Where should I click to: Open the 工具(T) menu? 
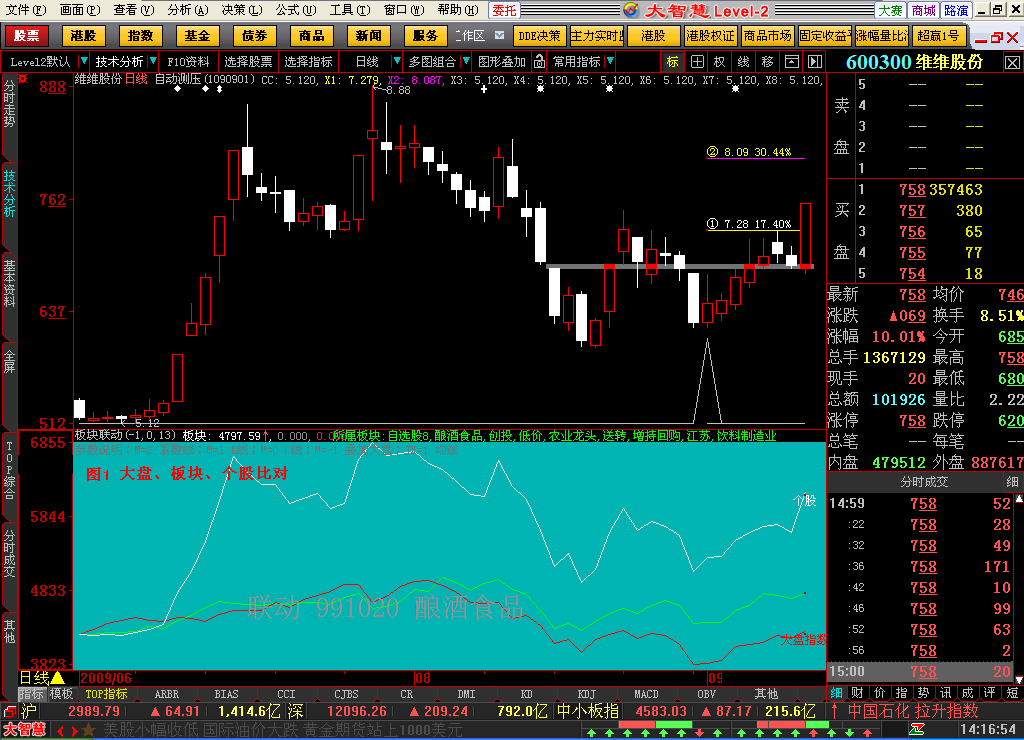click(350, 10)
